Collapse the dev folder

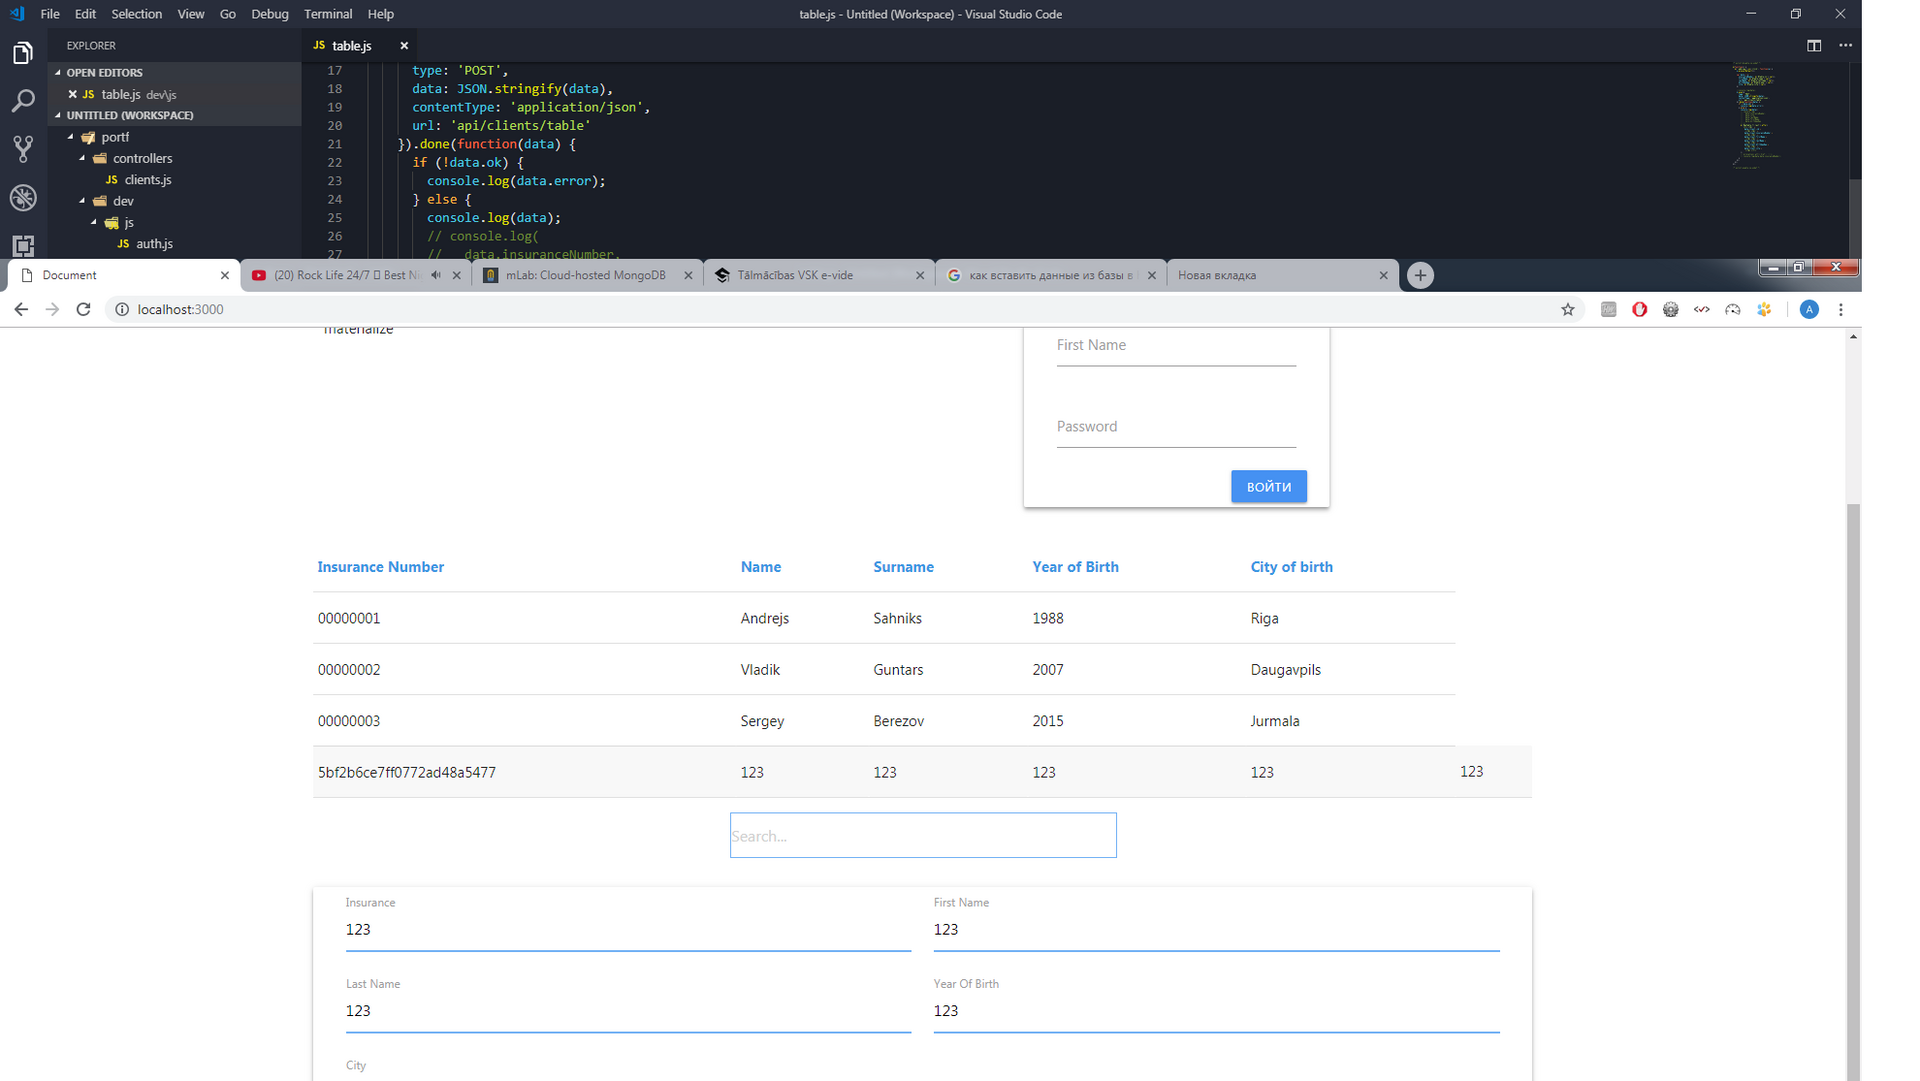pyautogui.click(x=83, y=201)
